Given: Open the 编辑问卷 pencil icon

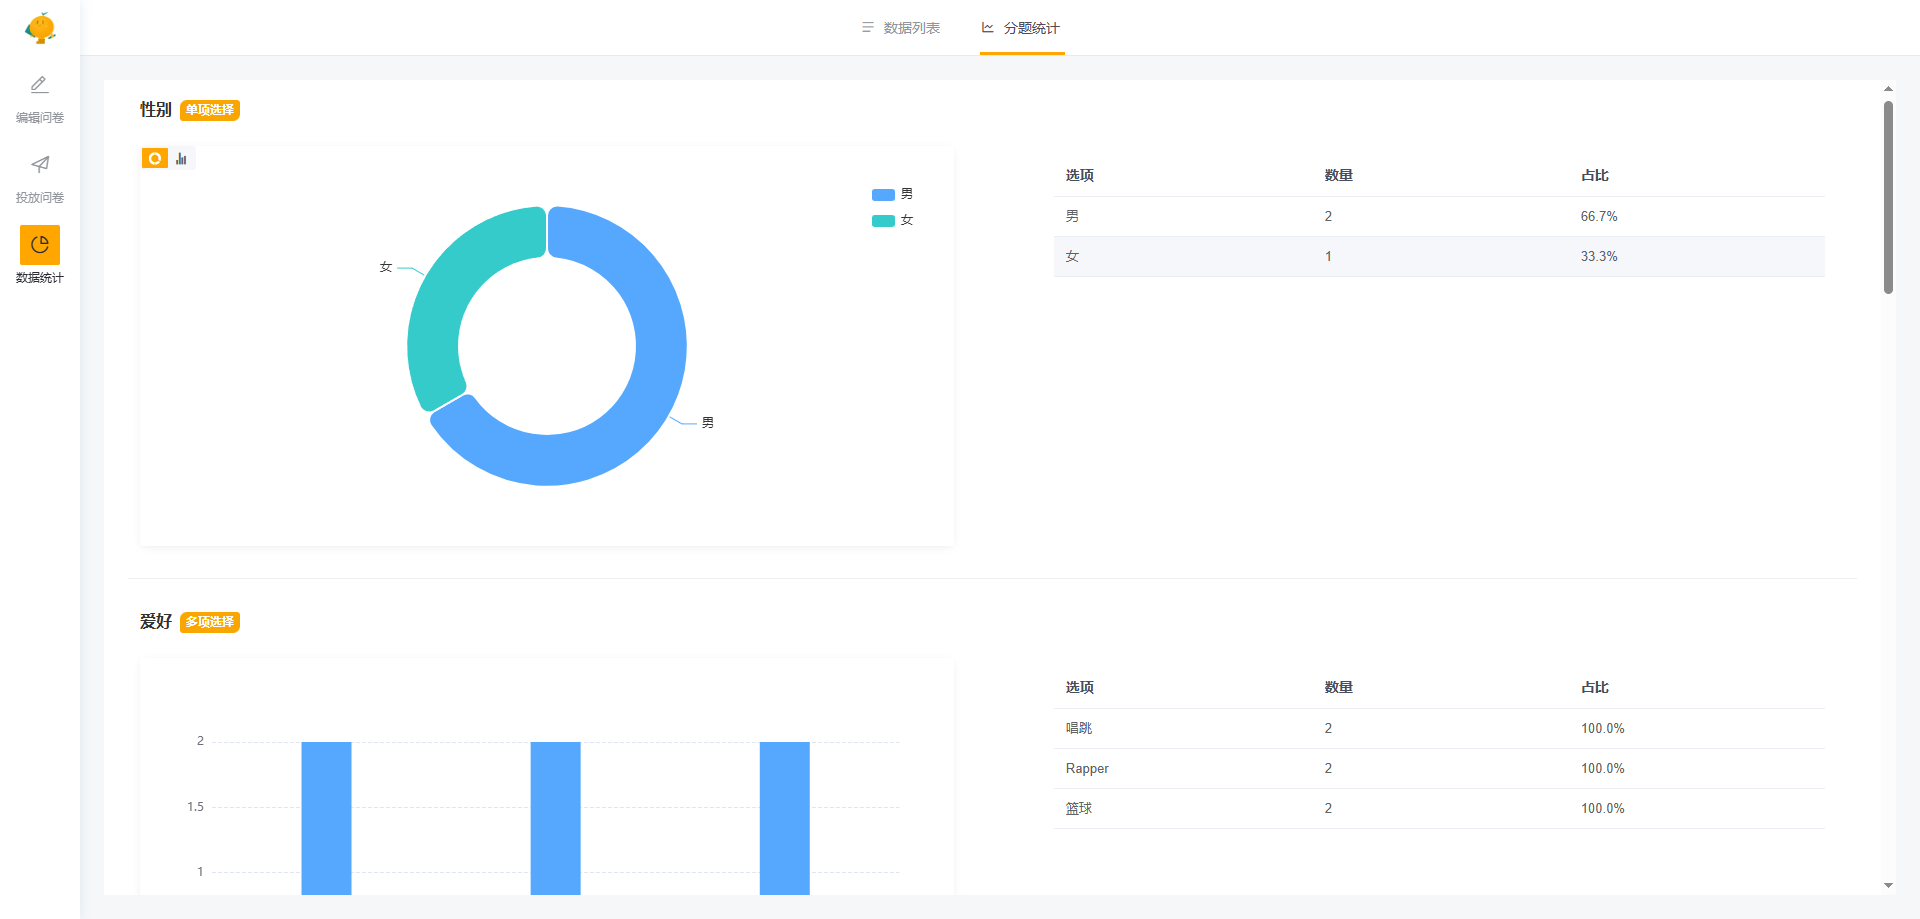Looking at the screenshot, I should pyautogui.click(x=40, y=85).
